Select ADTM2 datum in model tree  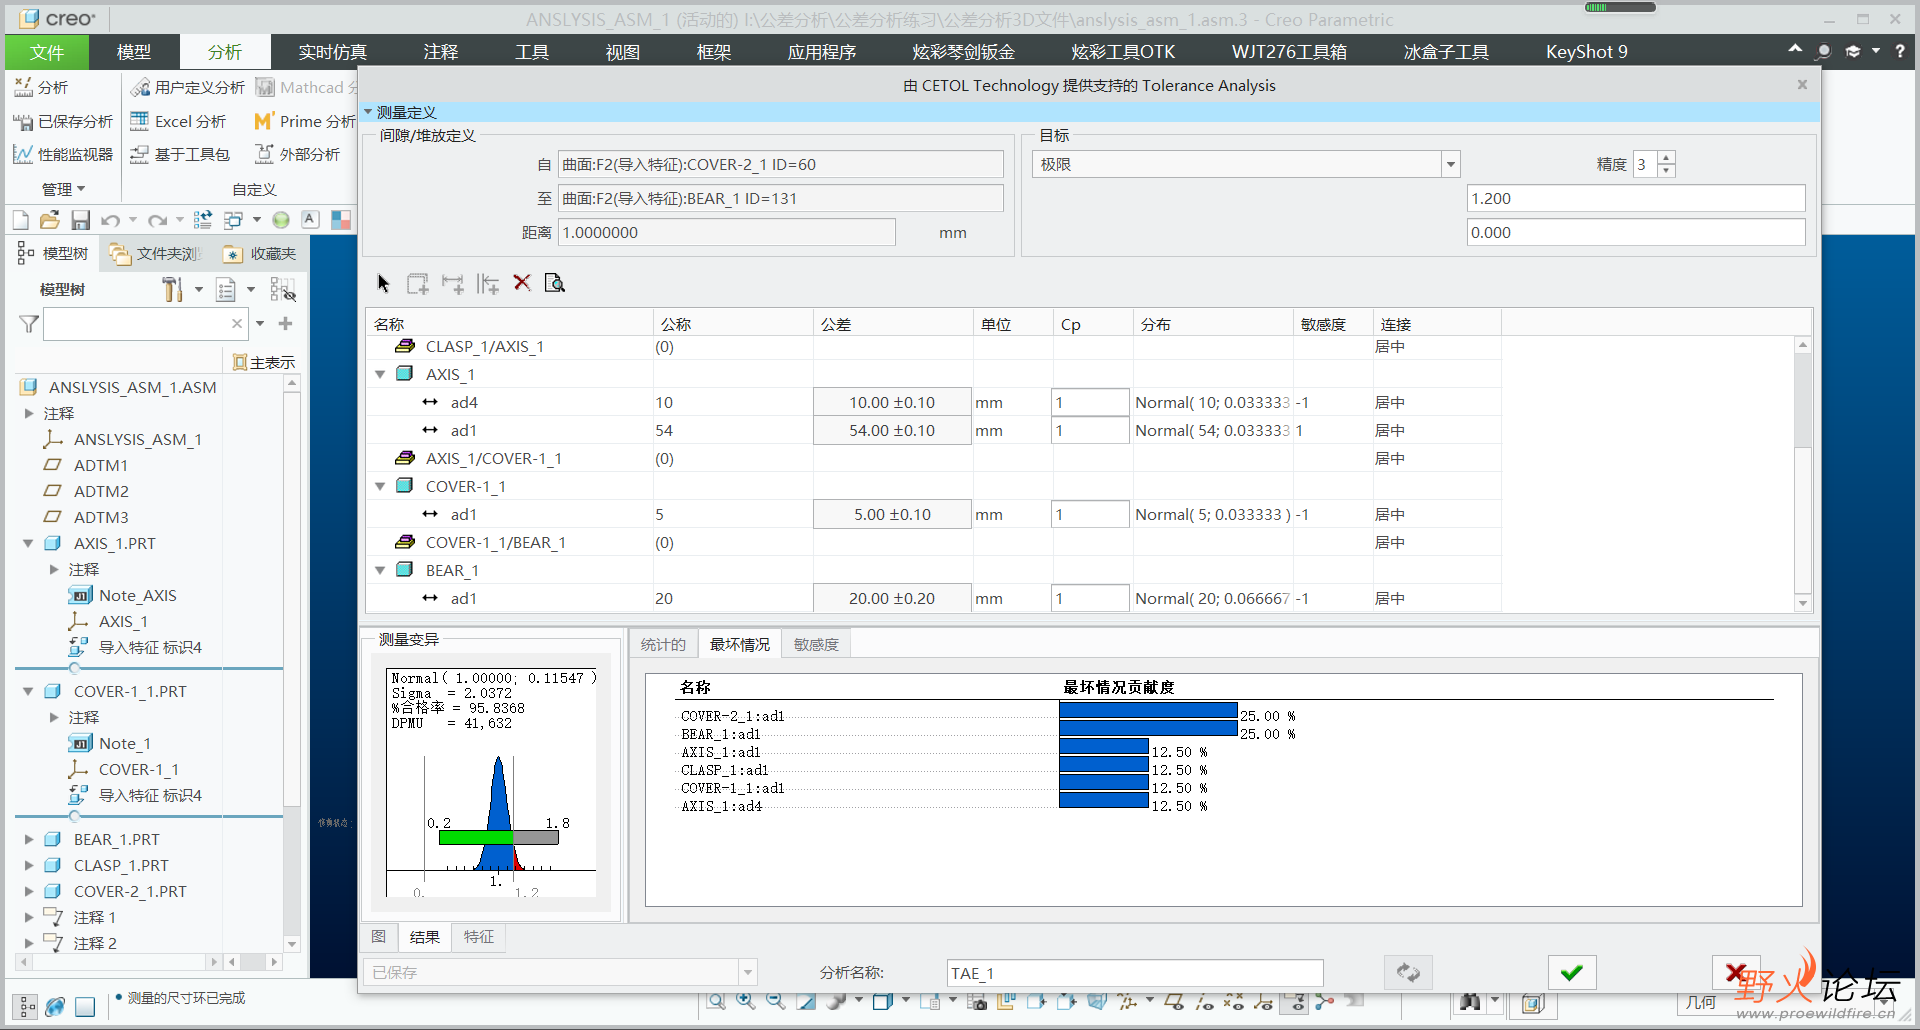(101, 491)
